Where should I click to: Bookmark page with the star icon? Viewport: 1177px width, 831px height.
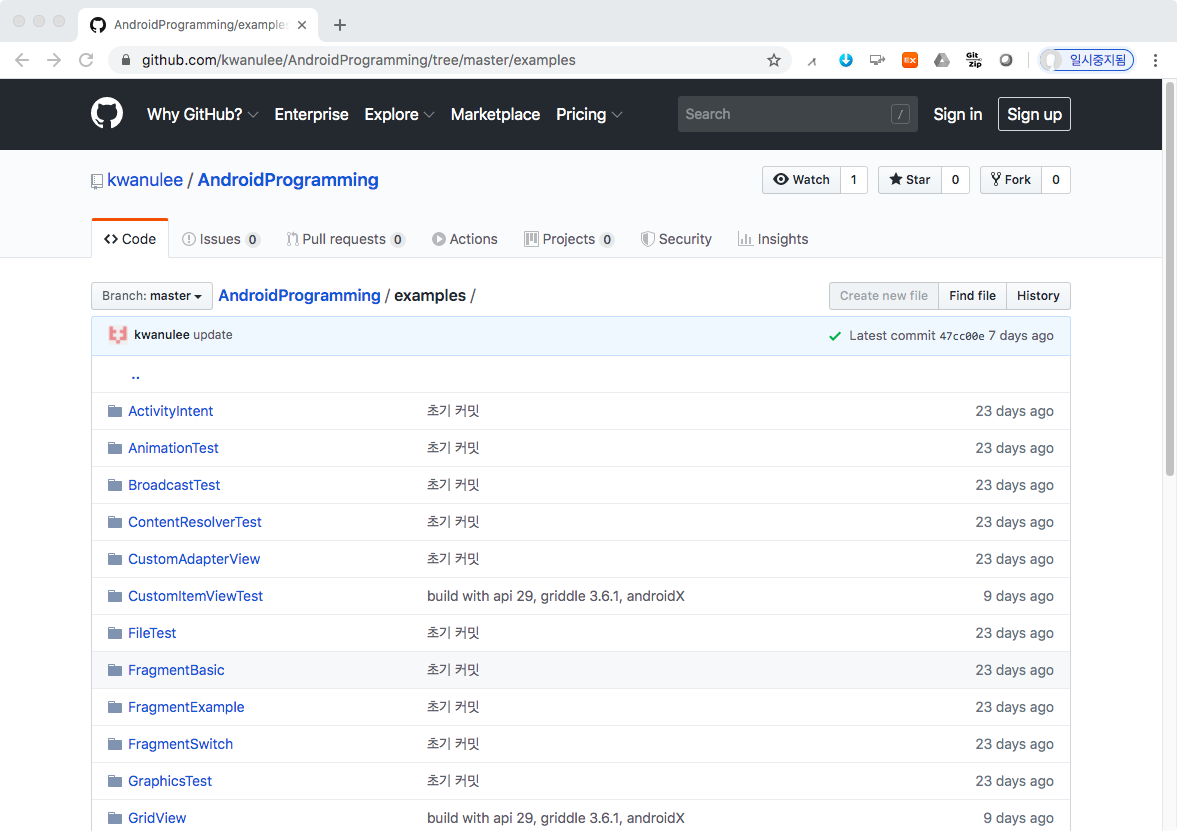[x=774, y=60]
